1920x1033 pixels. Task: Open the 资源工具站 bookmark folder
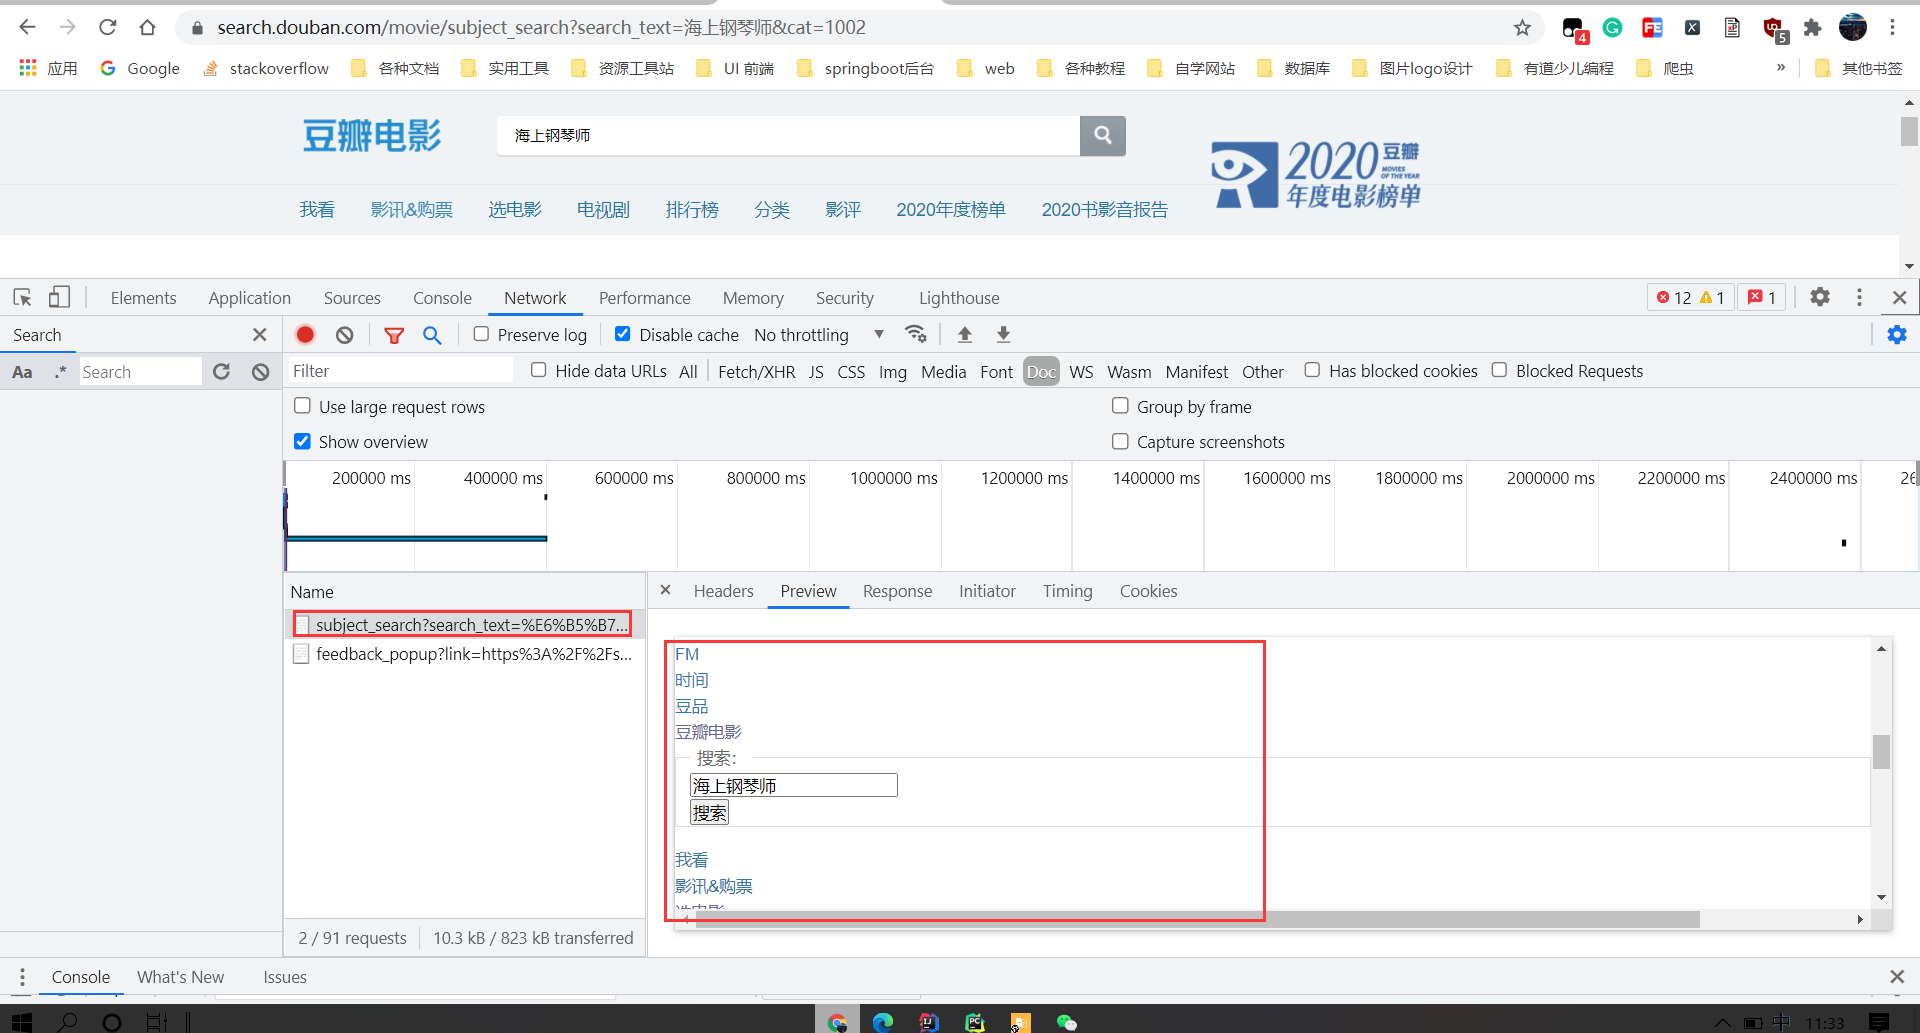pos(622,68)
